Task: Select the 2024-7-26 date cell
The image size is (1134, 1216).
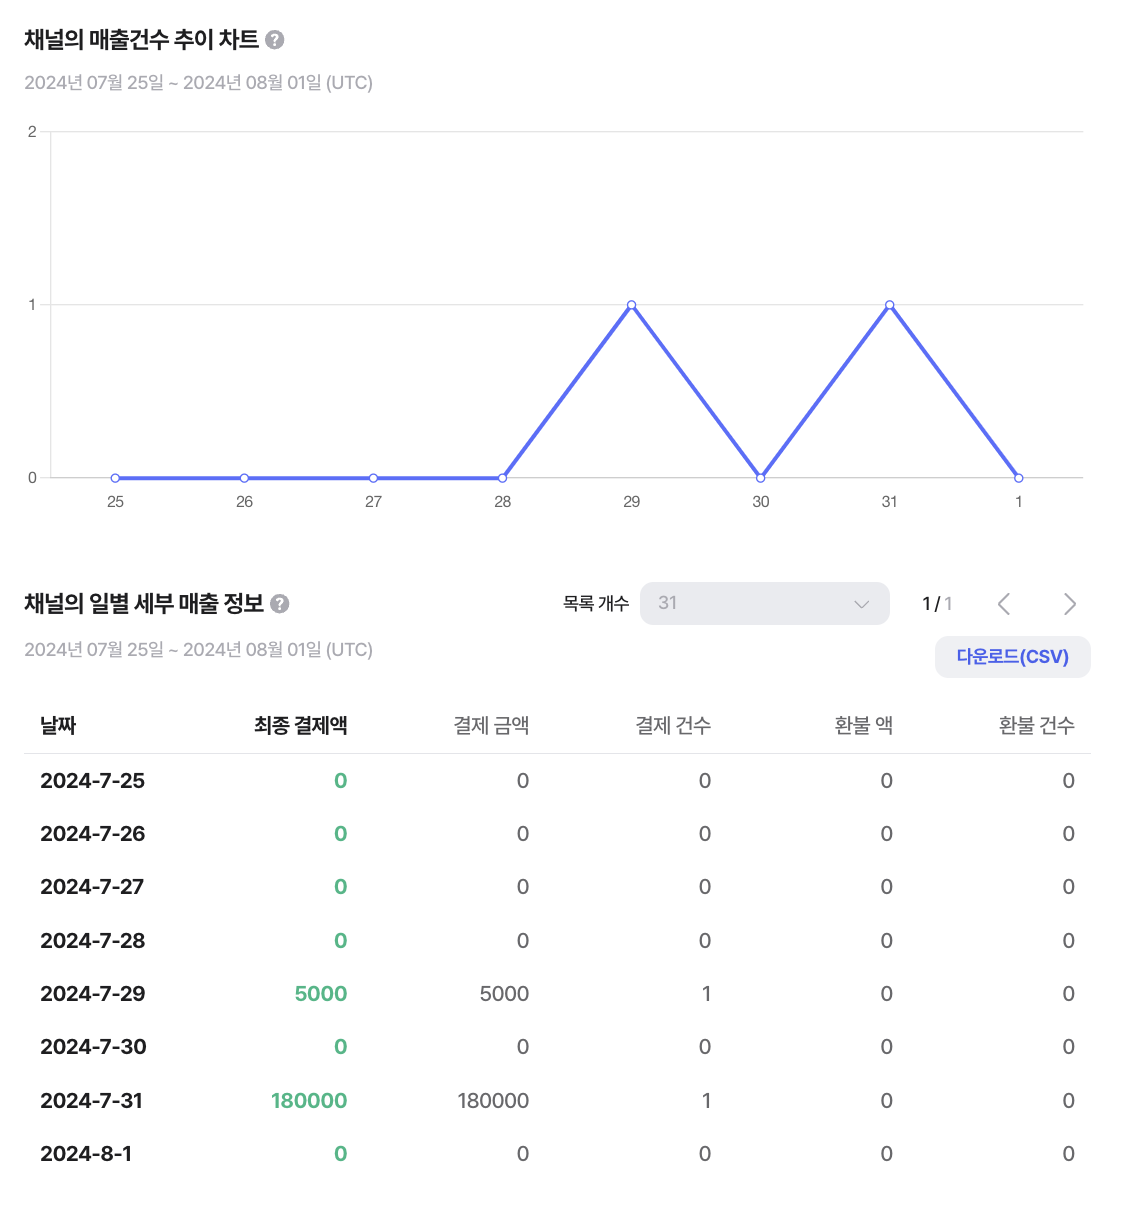Action: [x=93, y=834]
